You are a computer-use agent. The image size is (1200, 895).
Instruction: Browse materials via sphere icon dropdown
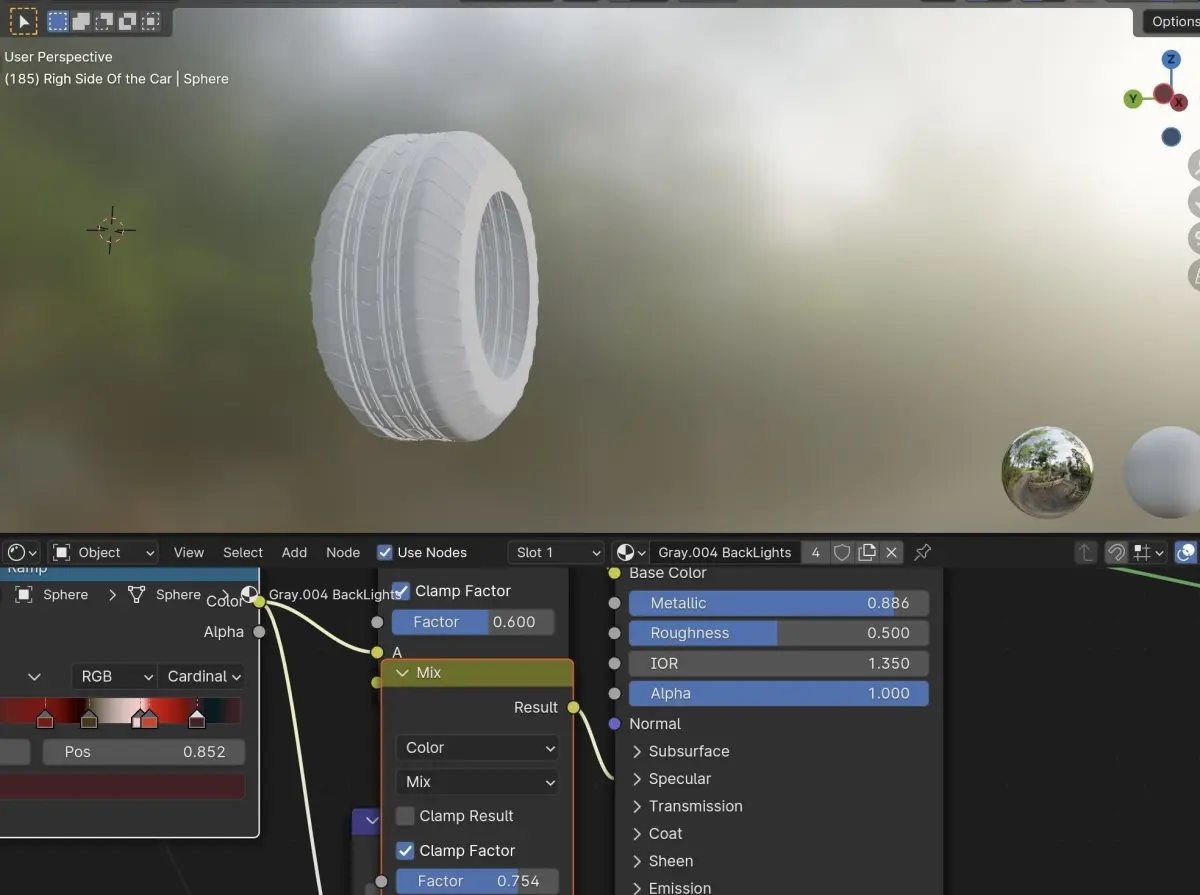[630, 552]
